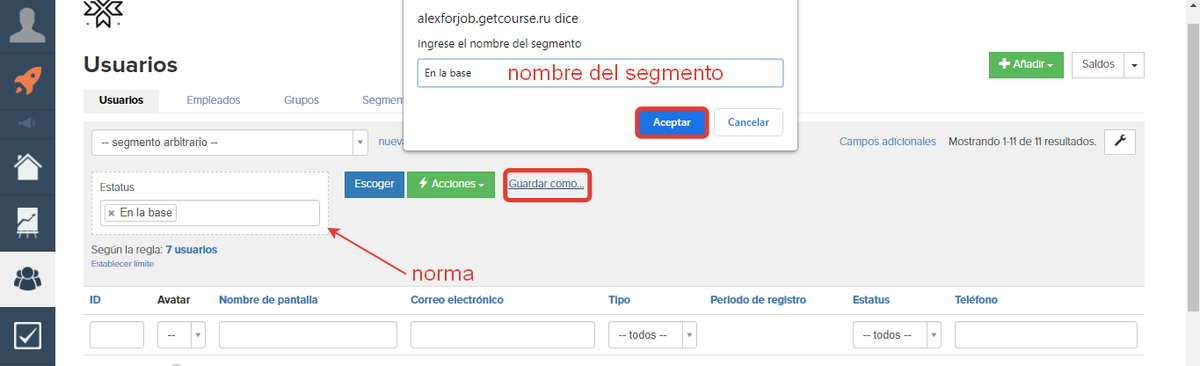
Task: Remove the 'En la base' status tag
Action: click(x=111, y=213)
